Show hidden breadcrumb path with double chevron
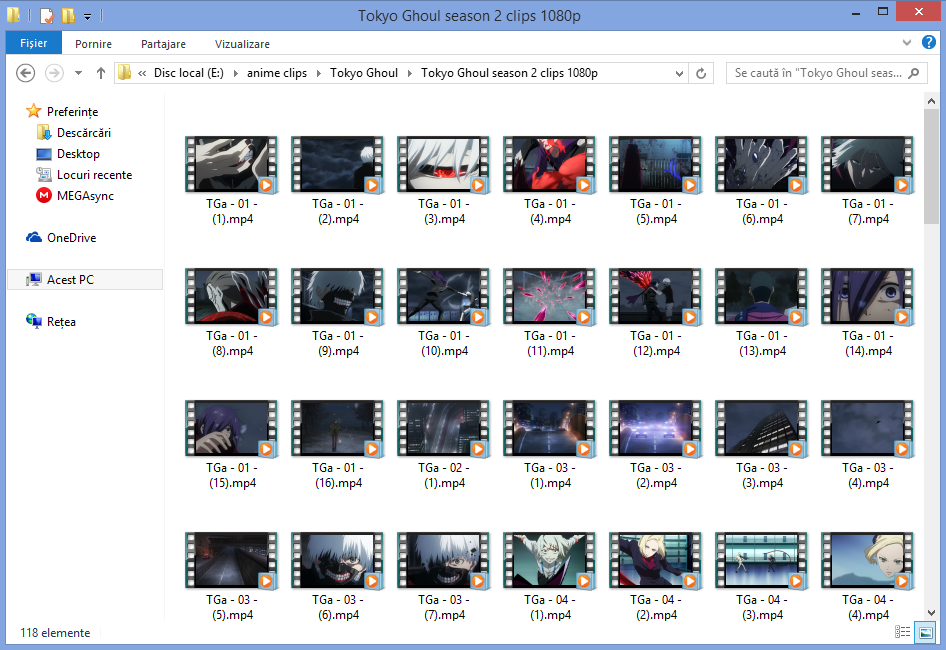 [x=142, y=73]
